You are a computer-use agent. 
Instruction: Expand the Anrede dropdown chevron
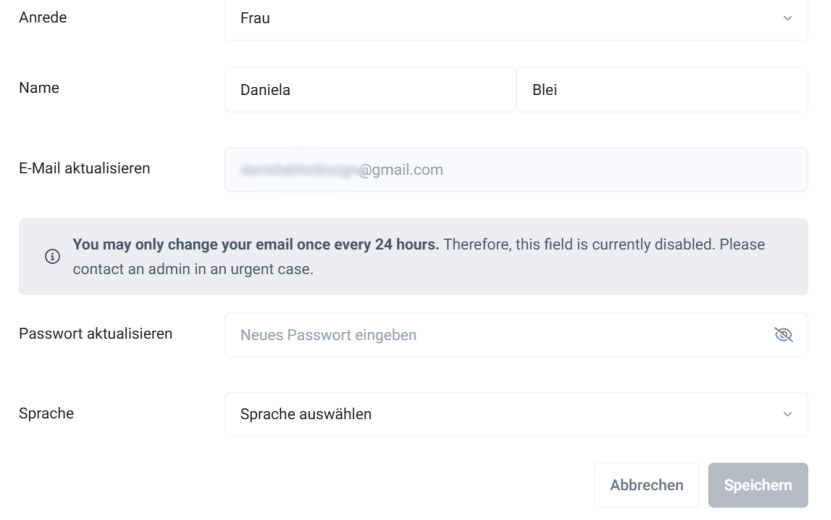tap(787, 19)
